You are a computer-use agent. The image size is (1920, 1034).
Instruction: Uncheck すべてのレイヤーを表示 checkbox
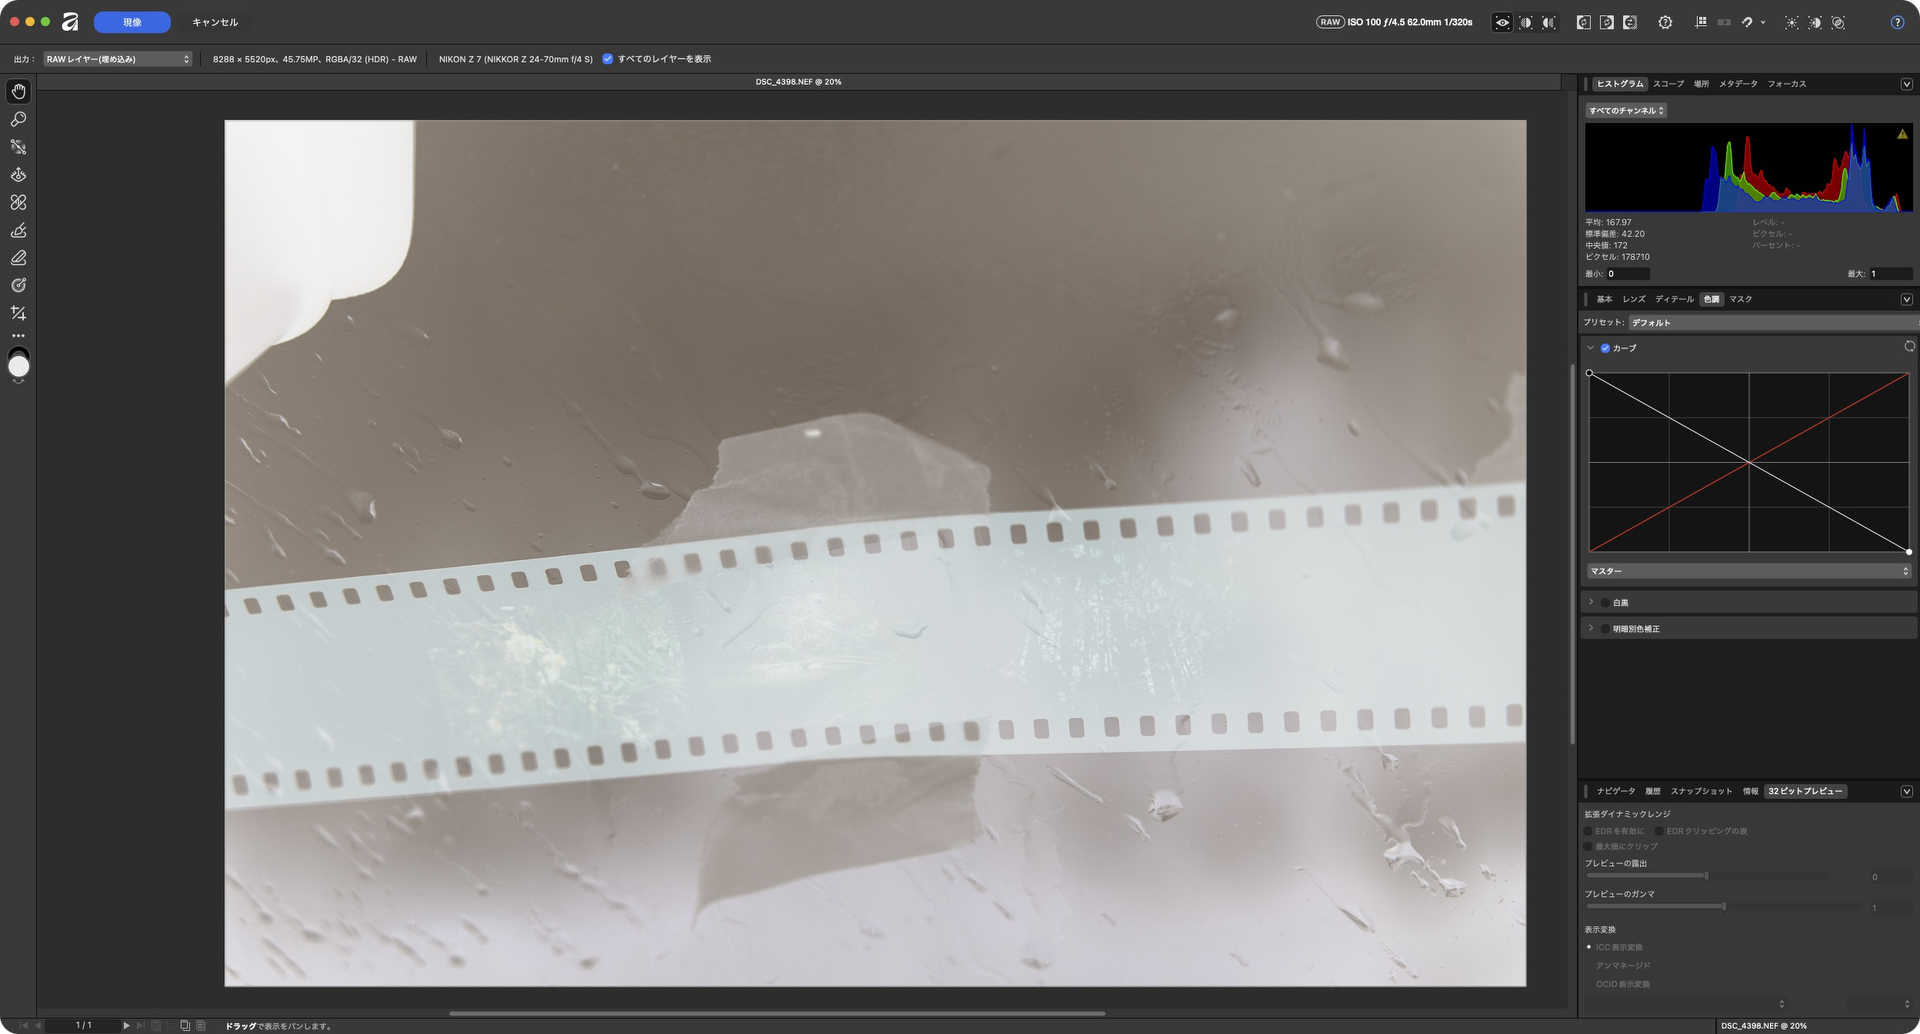pos(607,59)
